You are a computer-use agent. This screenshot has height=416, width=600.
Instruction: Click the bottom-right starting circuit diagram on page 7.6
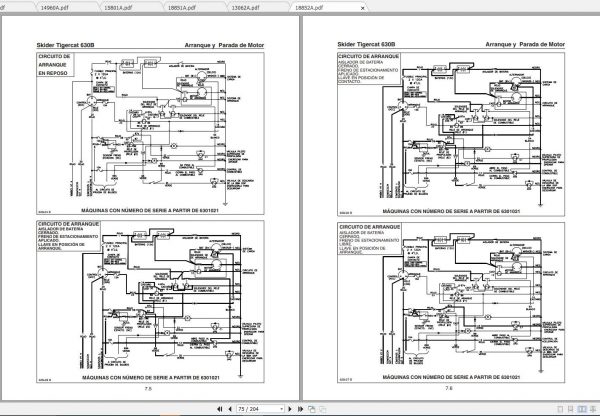point(451,302)
